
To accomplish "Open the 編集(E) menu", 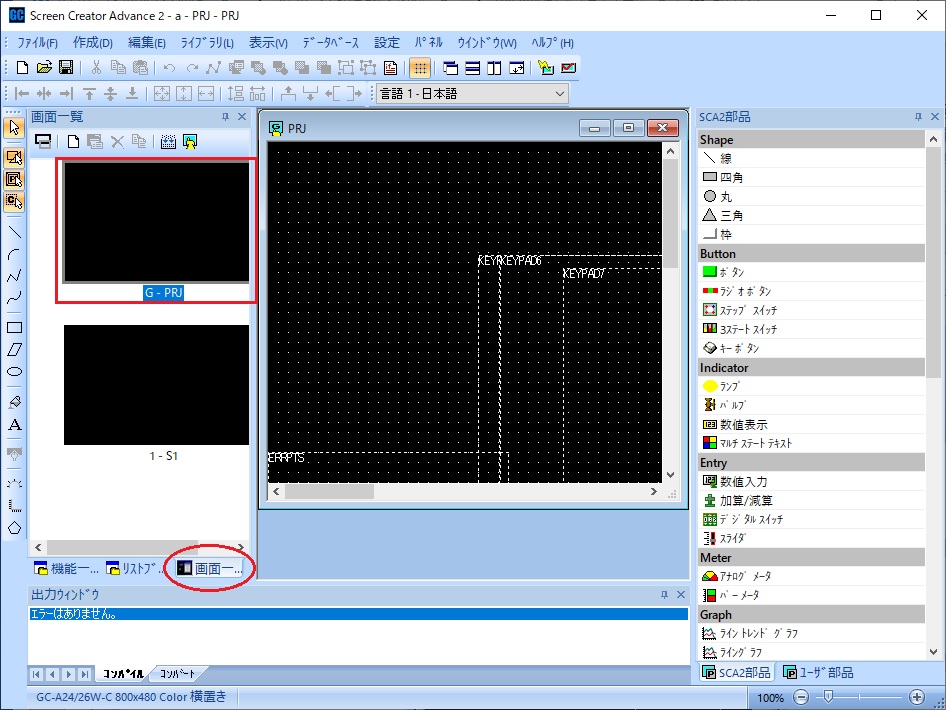I will click(x=147, y=43).
